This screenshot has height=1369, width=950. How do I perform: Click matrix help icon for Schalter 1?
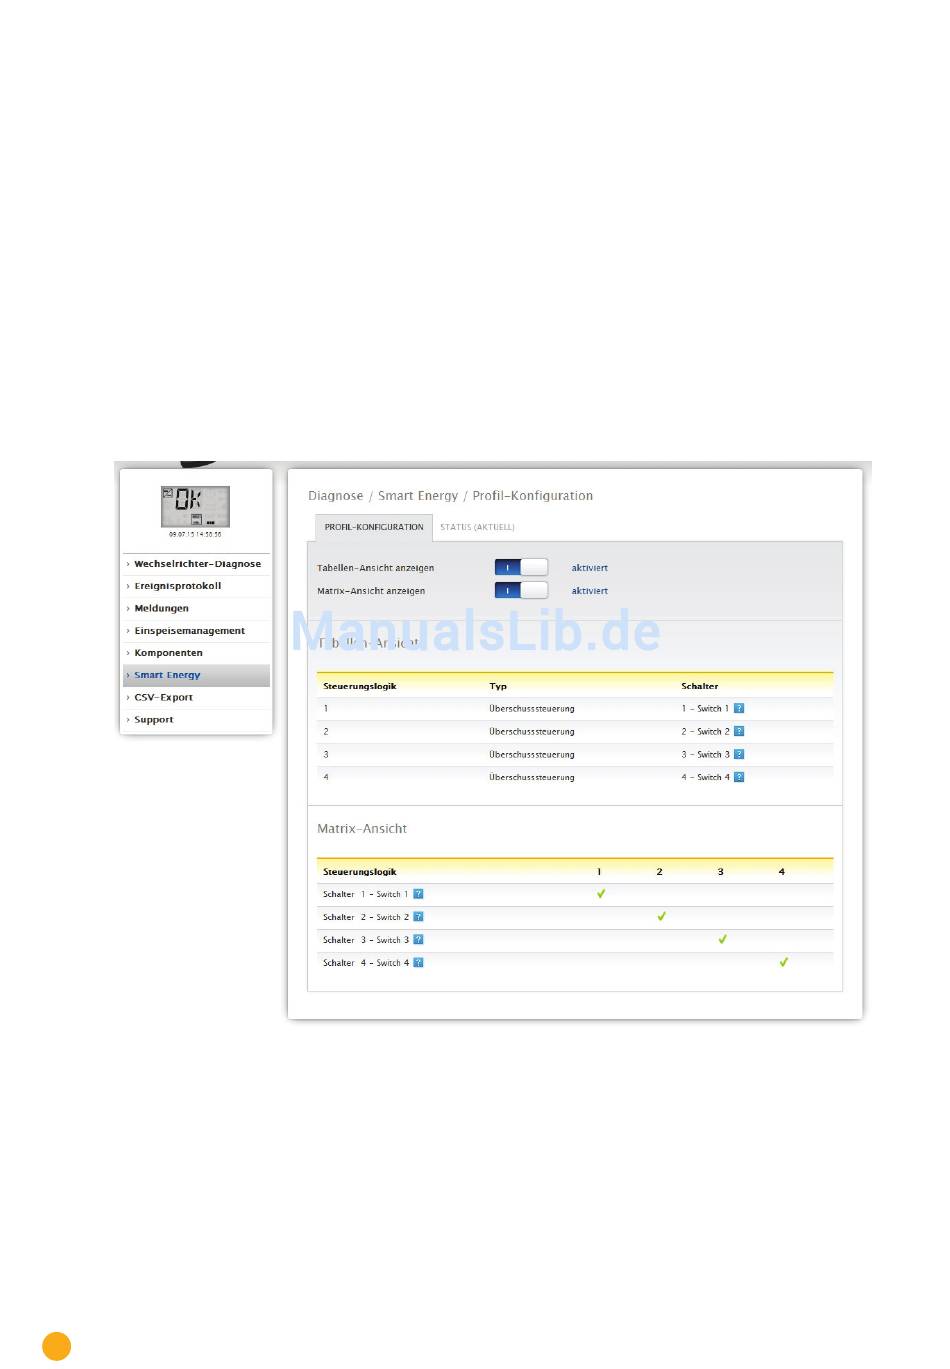[x=418, y=894]
